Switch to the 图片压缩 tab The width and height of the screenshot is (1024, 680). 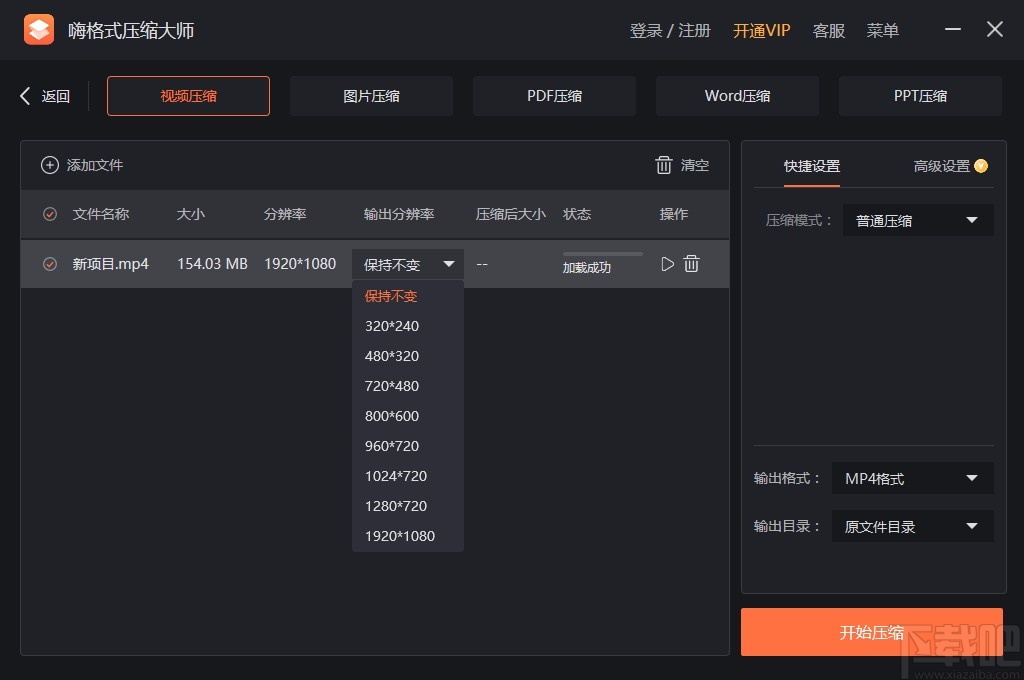[371, 95]
